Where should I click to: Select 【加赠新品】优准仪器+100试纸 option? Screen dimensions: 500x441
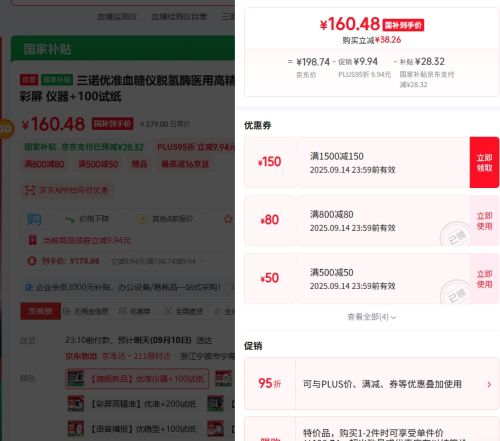137,379
